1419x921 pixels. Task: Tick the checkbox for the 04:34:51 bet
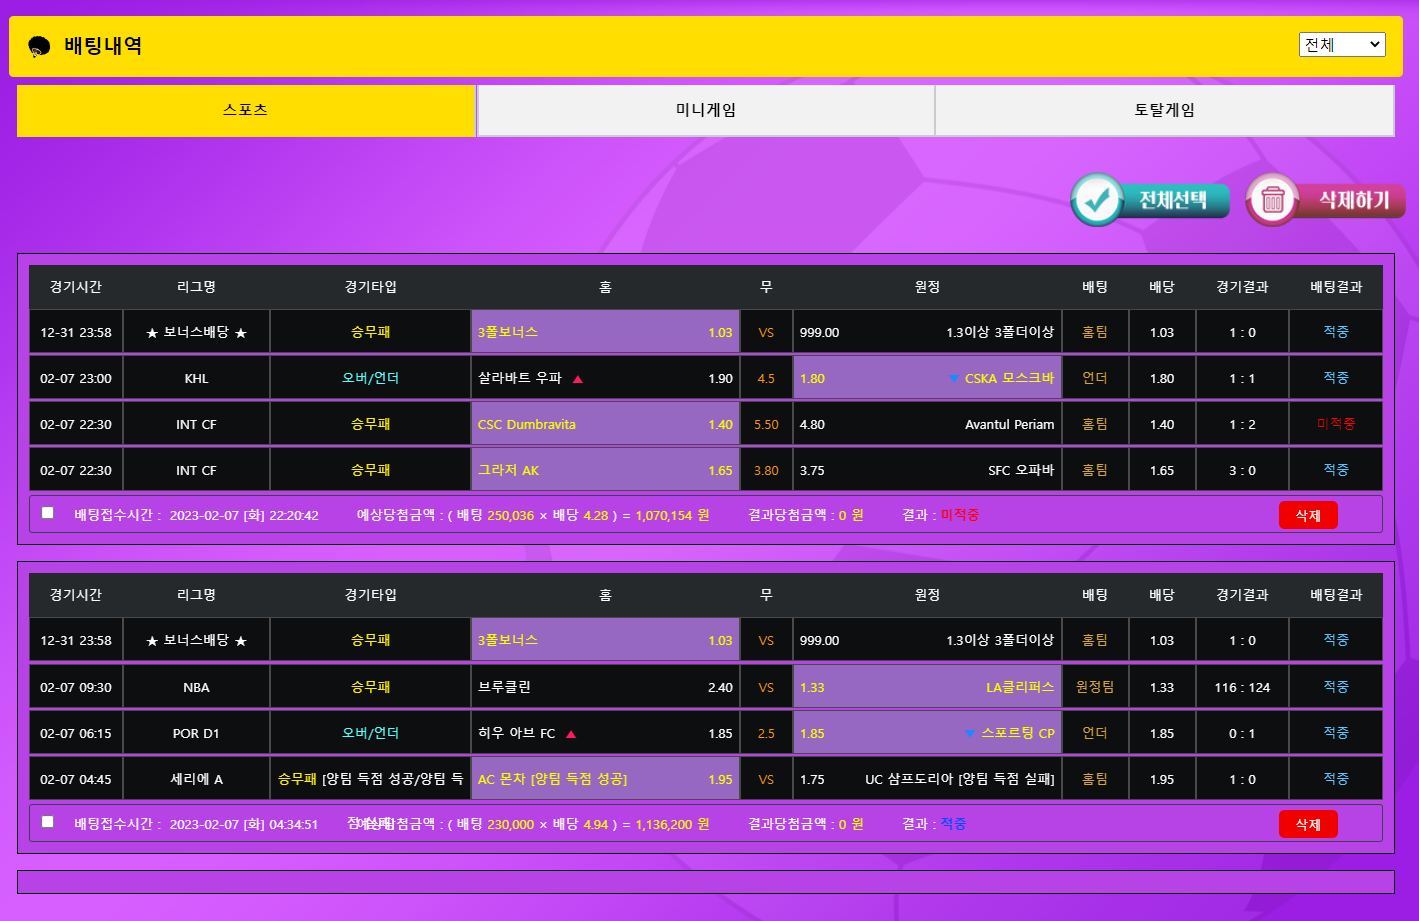pos(48,822)
